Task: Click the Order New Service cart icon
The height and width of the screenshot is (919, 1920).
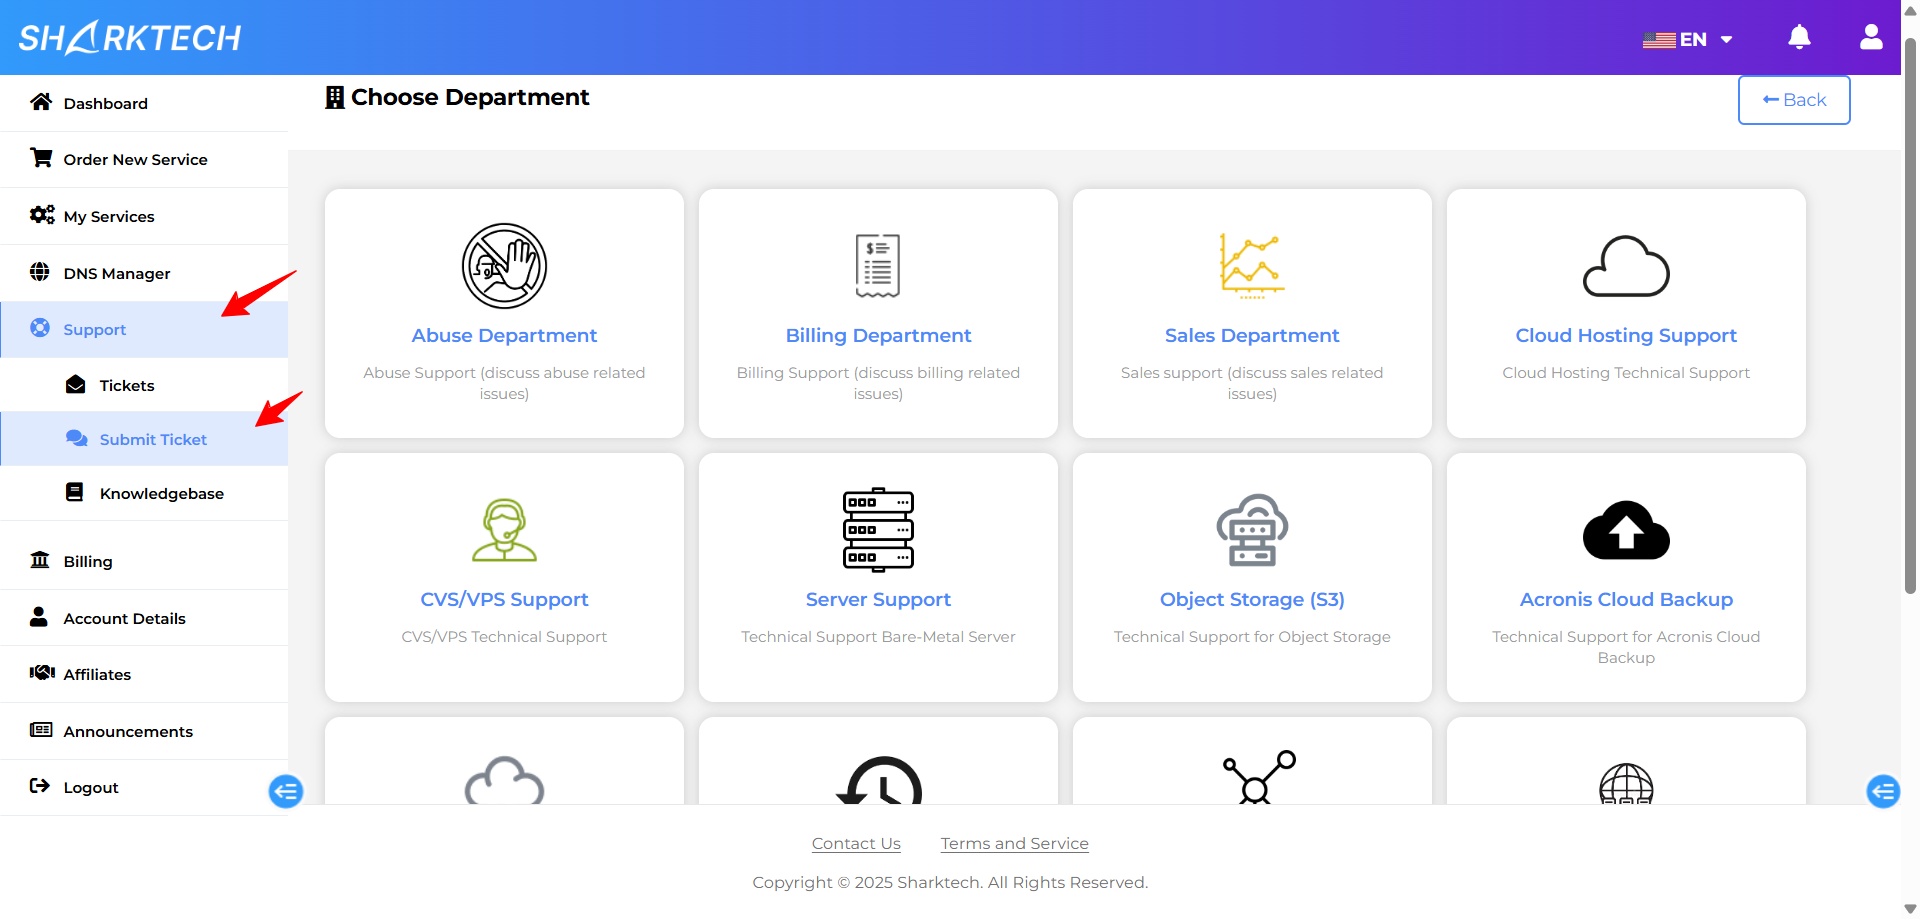Action: [x=41, y=158]
